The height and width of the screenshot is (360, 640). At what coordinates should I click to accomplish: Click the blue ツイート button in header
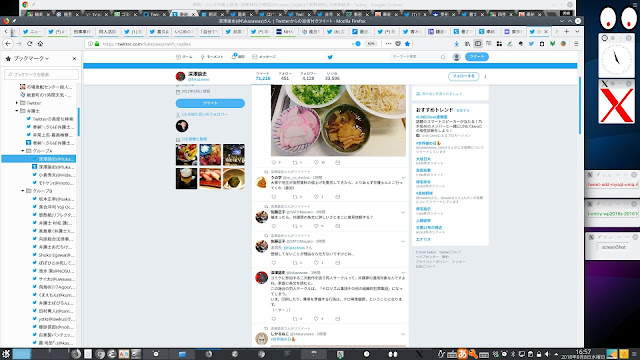(x=477, y=57)
